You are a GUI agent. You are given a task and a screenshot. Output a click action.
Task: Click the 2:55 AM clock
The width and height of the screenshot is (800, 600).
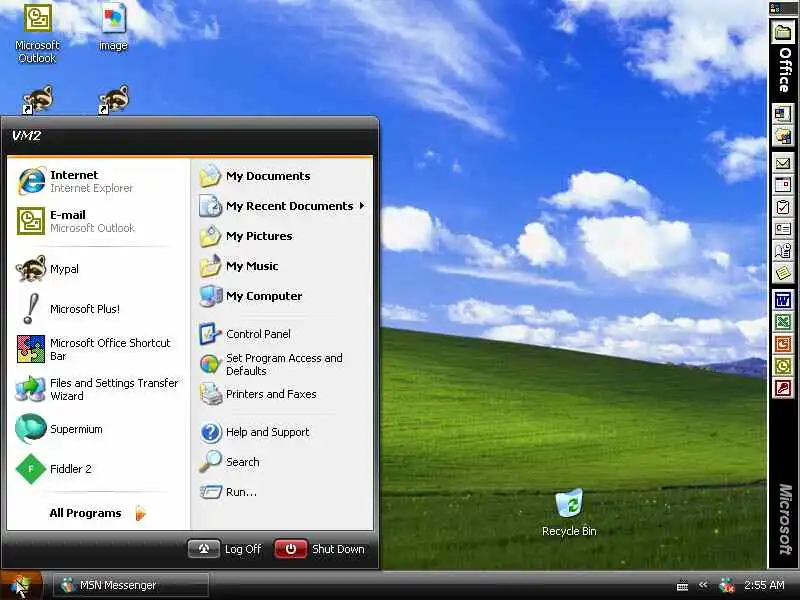pyautogui.click(x=764, y=585)
